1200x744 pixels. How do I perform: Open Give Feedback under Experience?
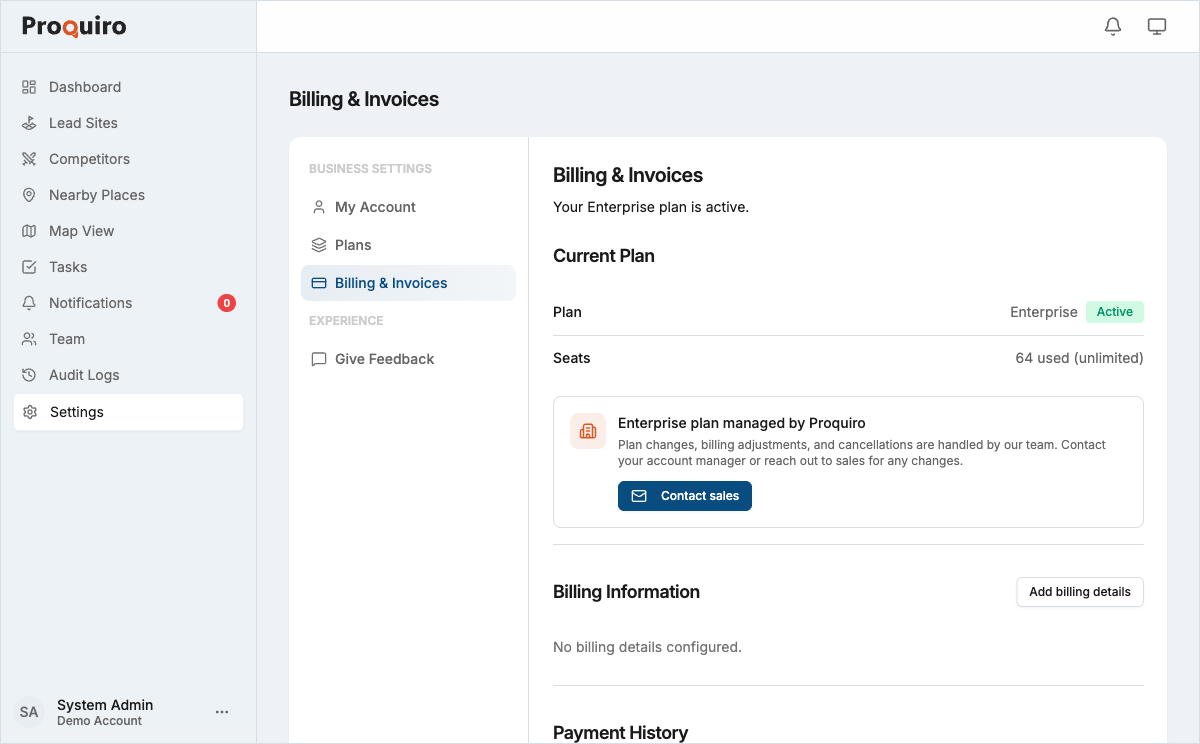(385, 358)
